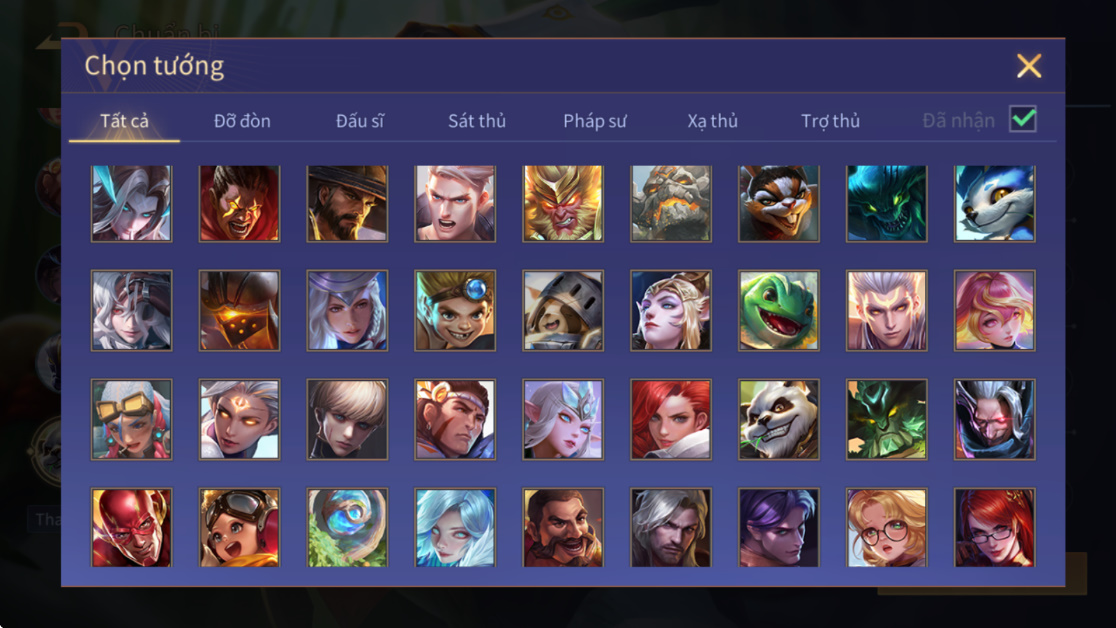Select the Tất cả tab
This screenshot has width=1116, height=628.
(x=125, y=121)
